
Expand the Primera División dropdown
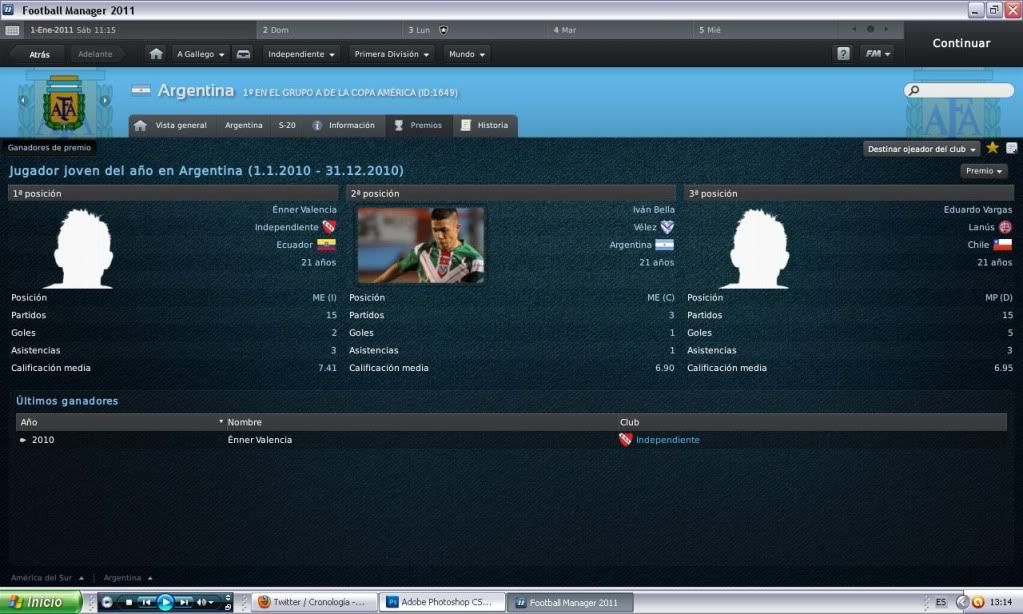point(391,54)
